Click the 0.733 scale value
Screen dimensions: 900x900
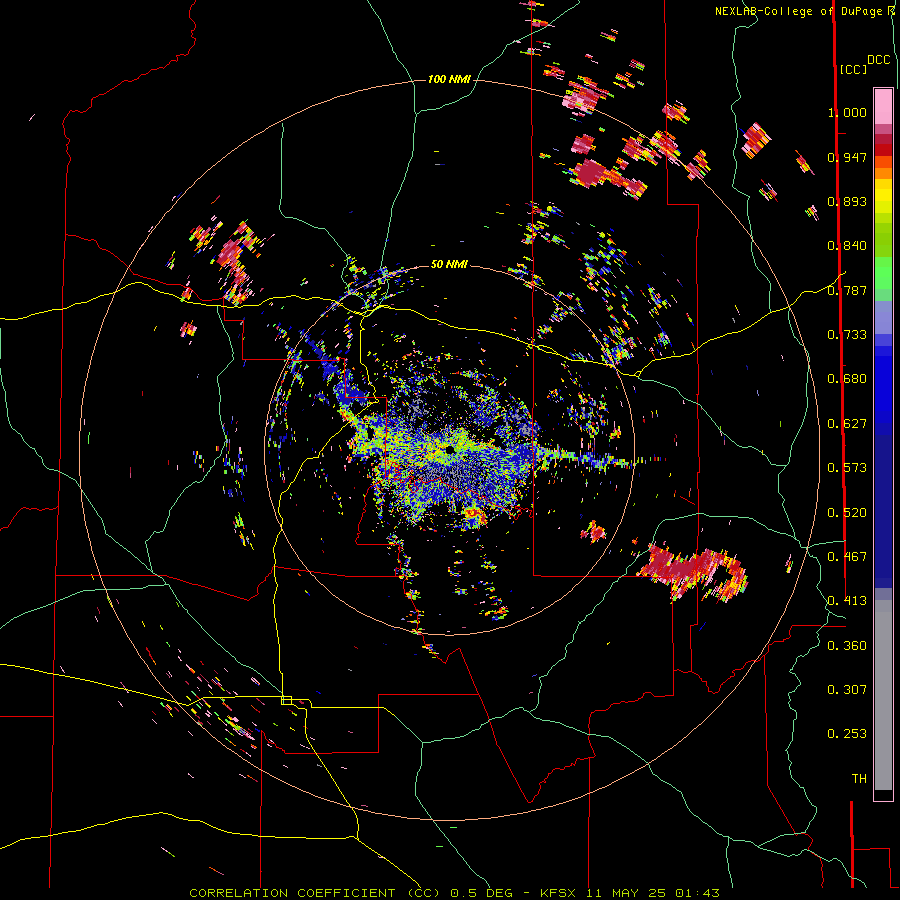847,335
